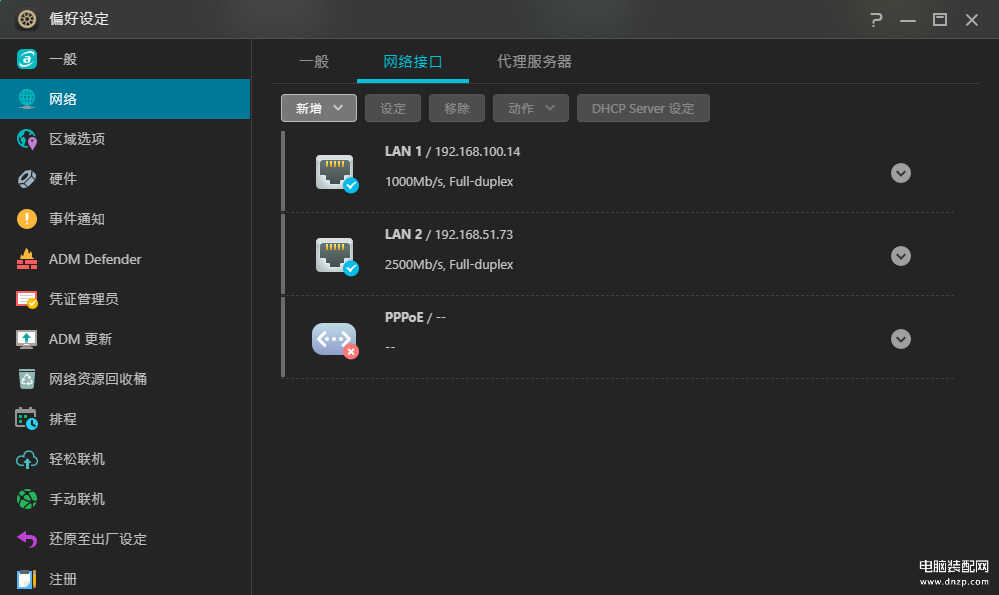Image resolution: width=999 pixels, height=595 pixels.
Task: Select ADM Defender menu label
Action: pos(95,259)
